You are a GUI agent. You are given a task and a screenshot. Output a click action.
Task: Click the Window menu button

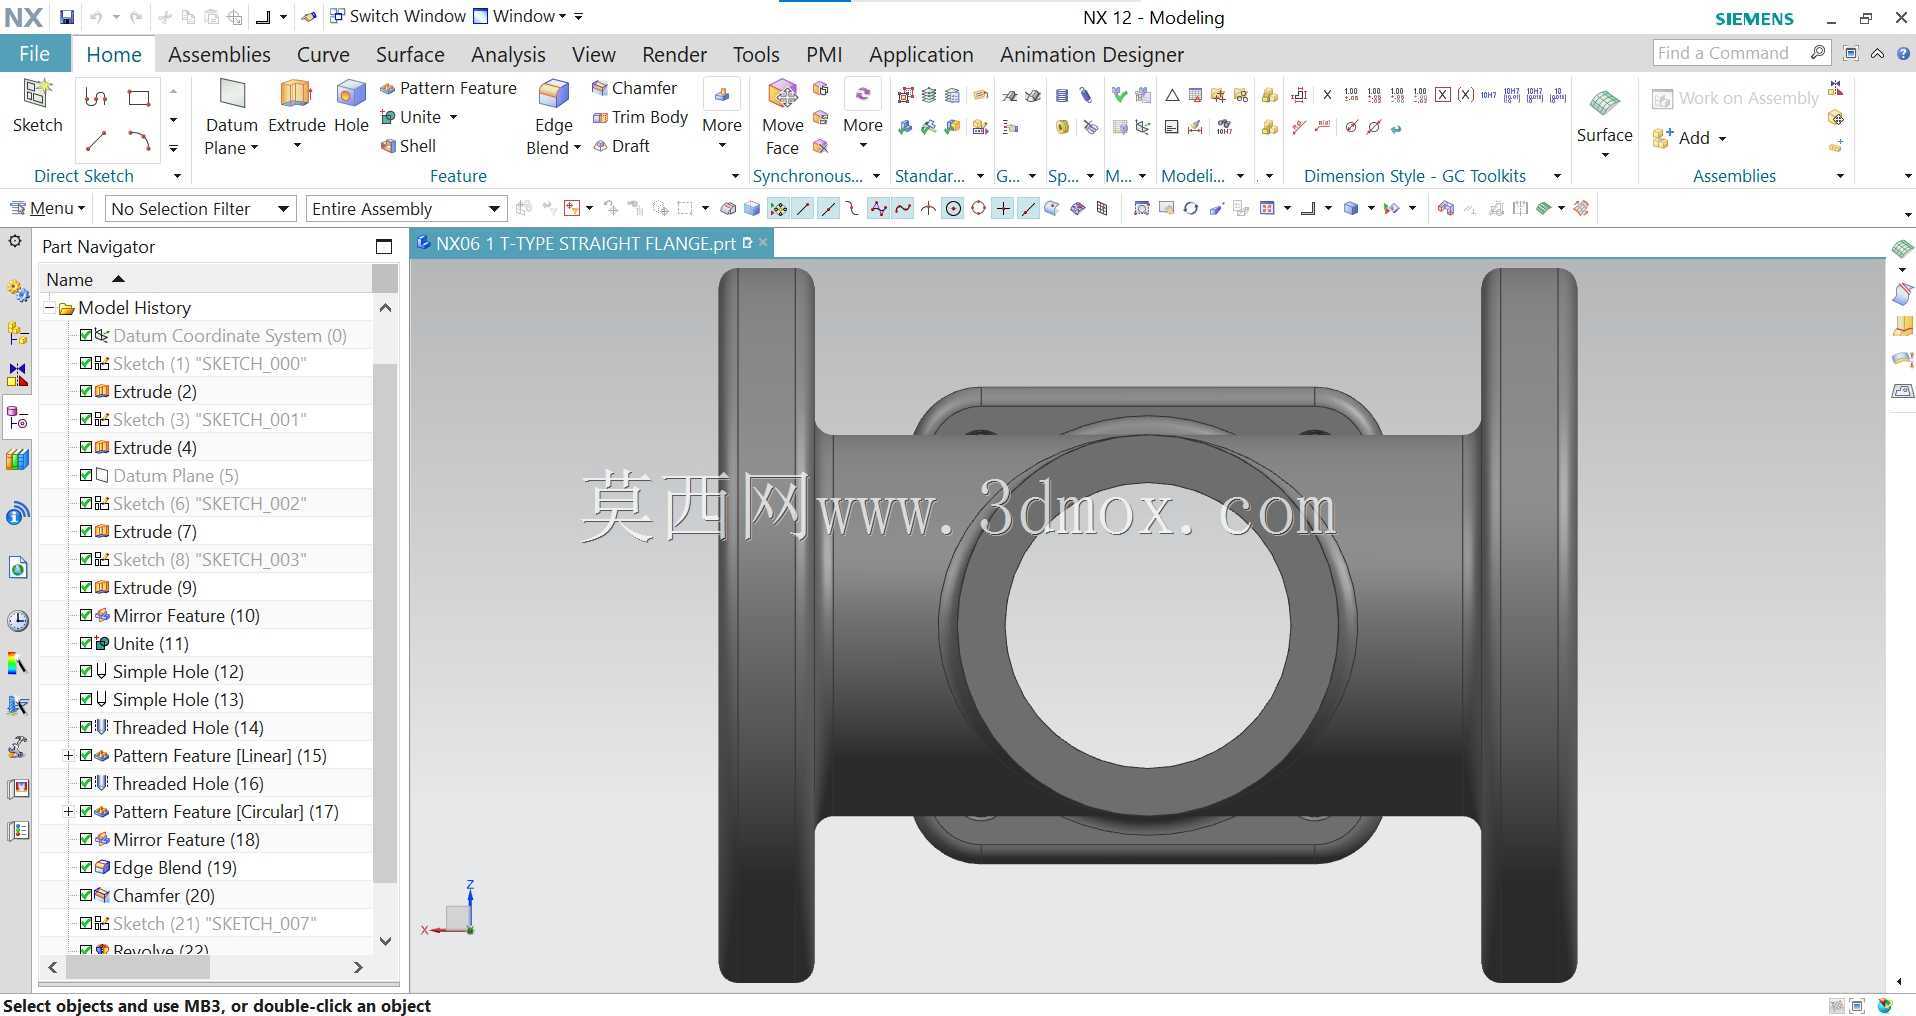coord(519,16)
